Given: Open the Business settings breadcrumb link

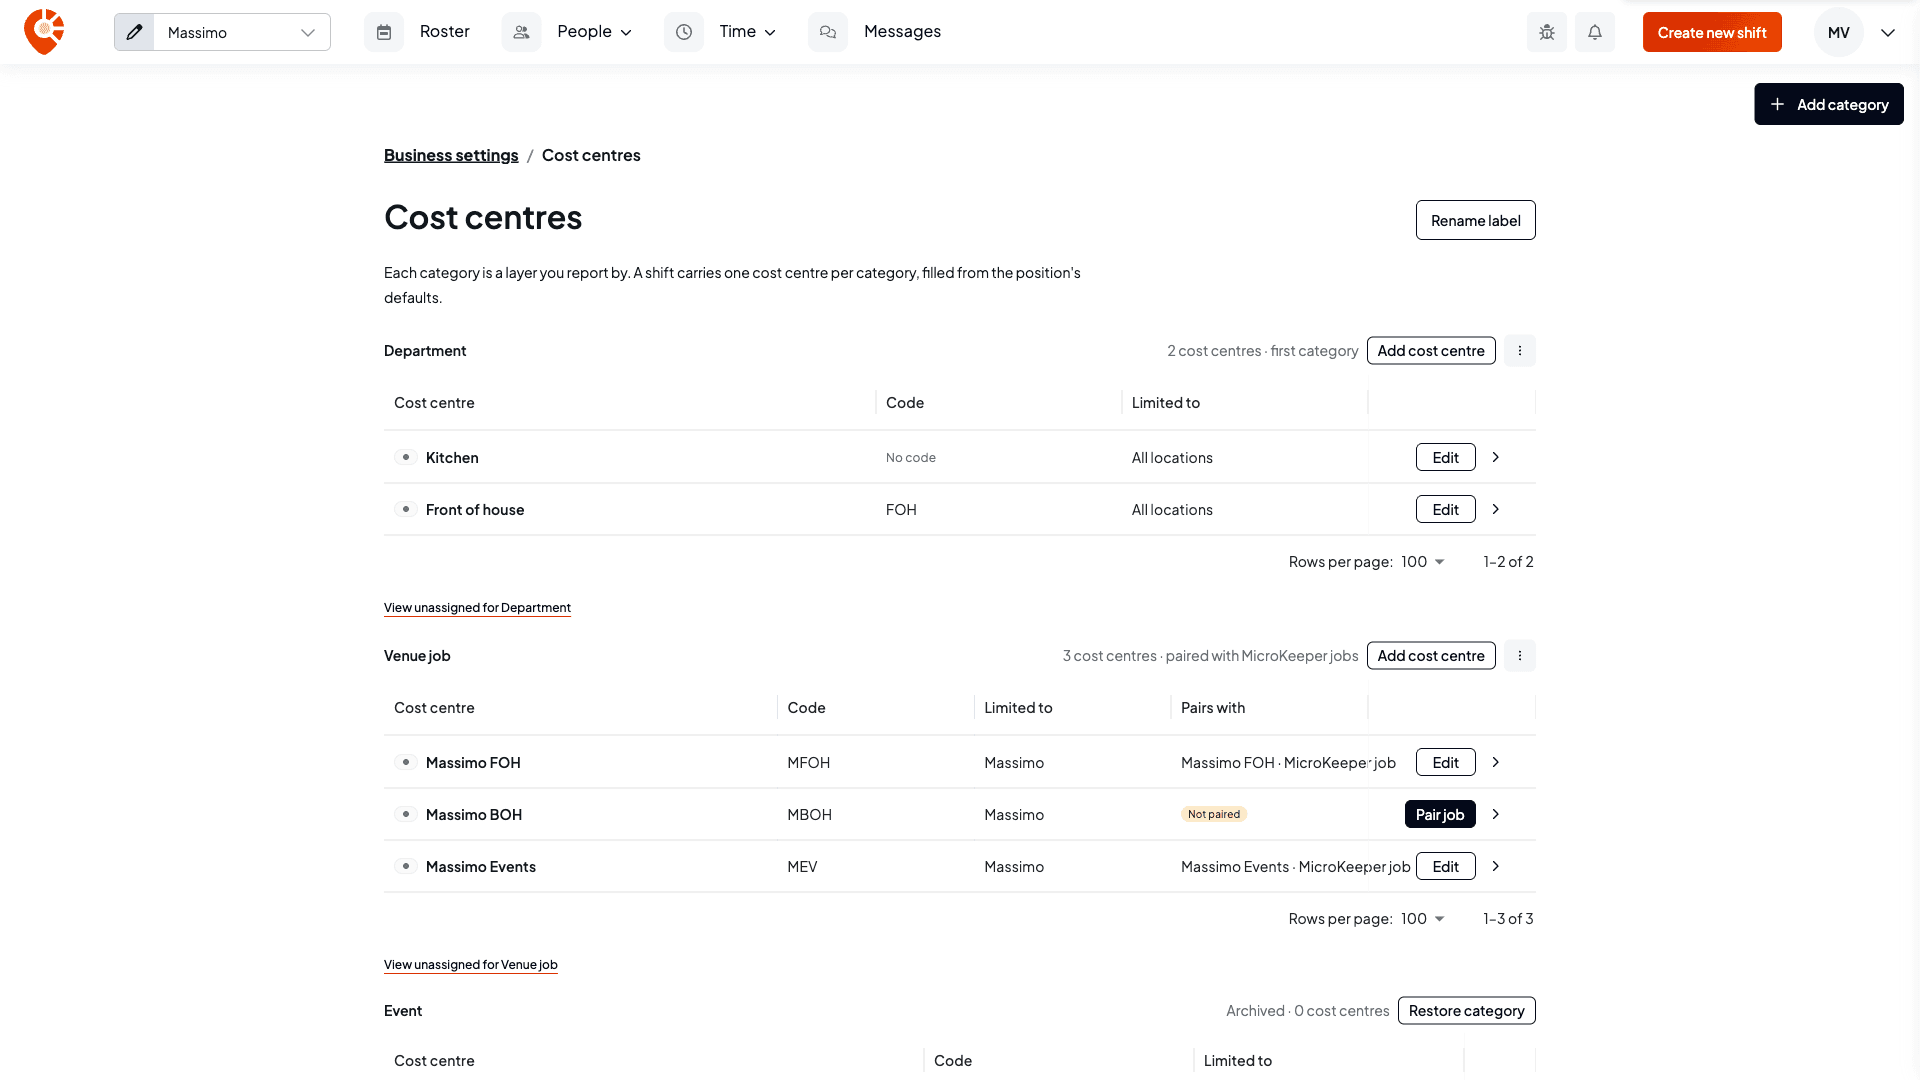Looking at the screenshot, I should (451, 155).
